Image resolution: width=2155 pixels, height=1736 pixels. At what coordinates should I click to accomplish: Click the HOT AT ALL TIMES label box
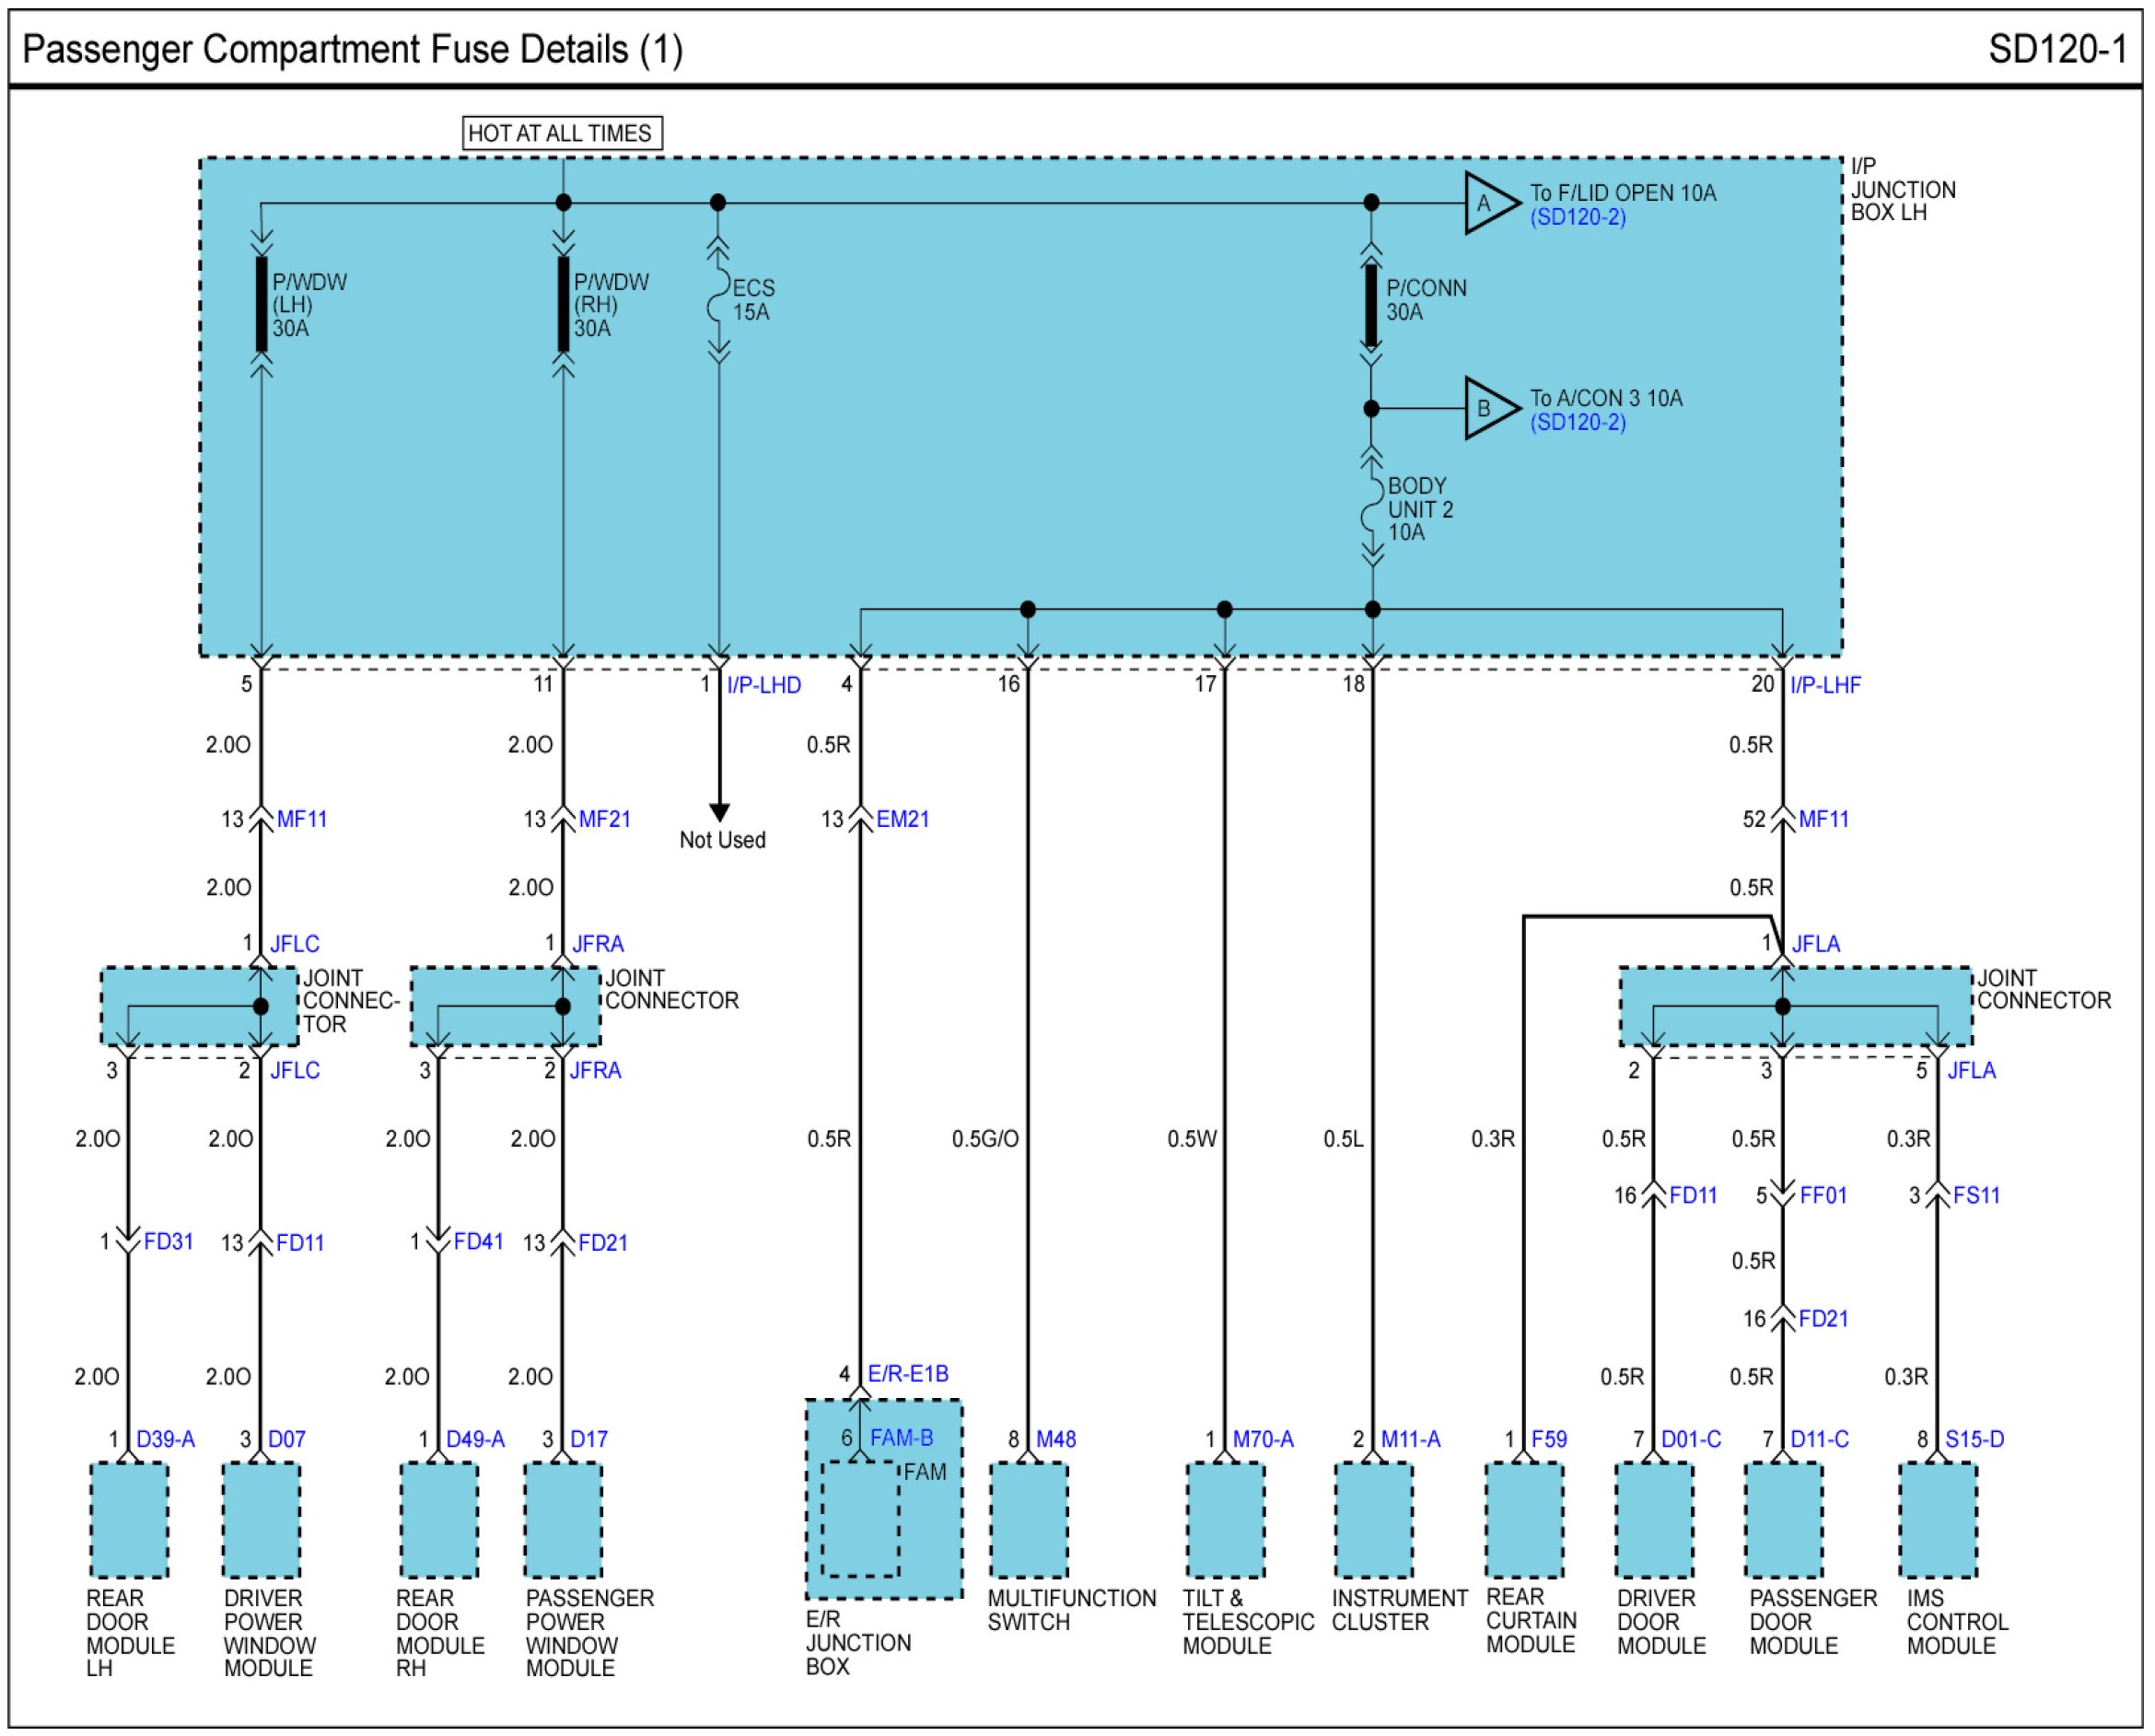(x=561, y=133)
